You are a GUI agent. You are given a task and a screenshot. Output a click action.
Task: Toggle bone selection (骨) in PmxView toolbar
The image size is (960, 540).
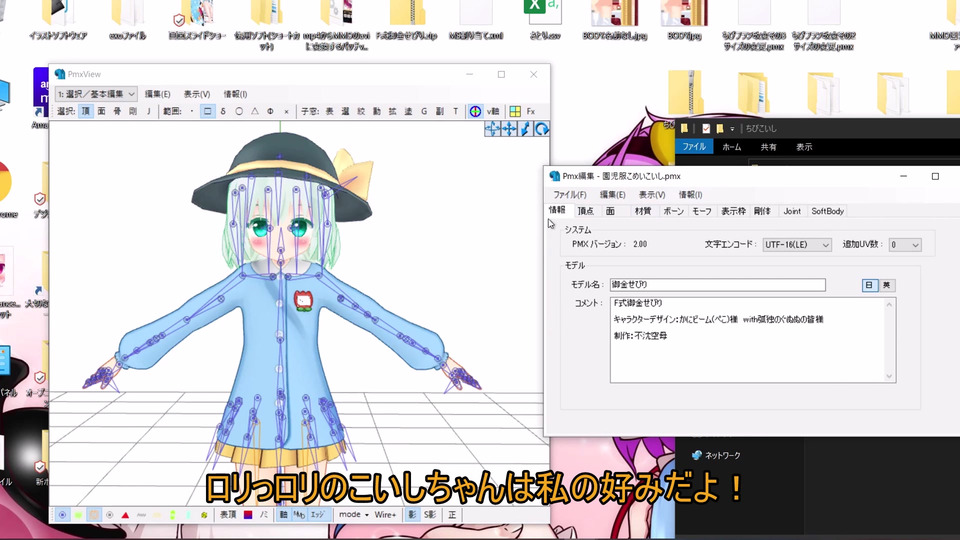pos(118,111)
